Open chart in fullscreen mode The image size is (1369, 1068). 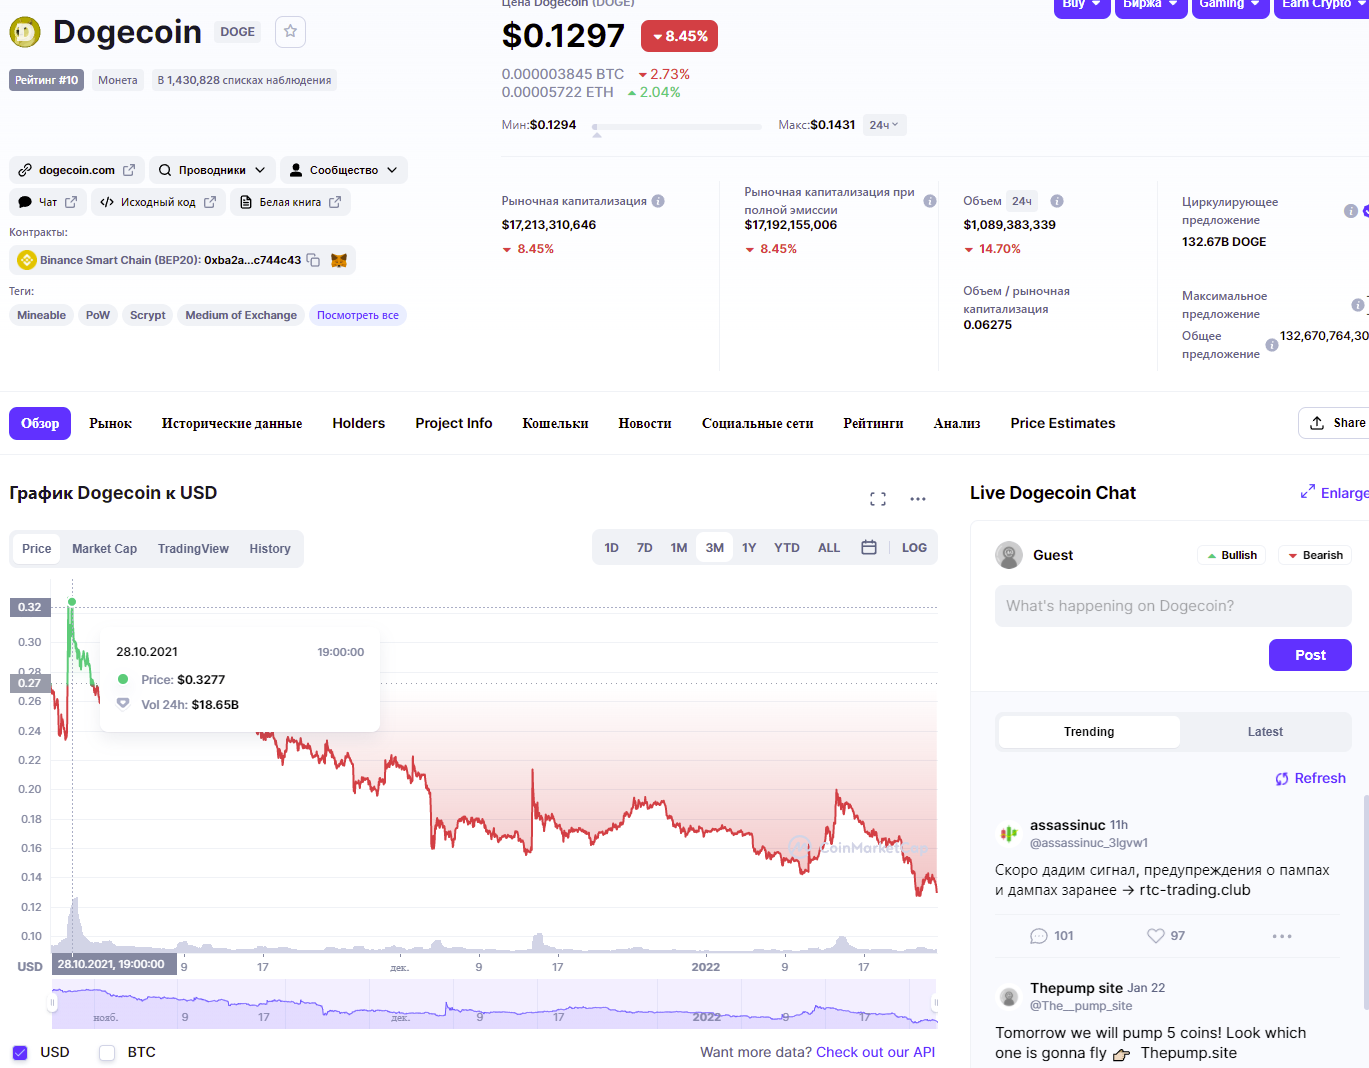pos(878,498)
